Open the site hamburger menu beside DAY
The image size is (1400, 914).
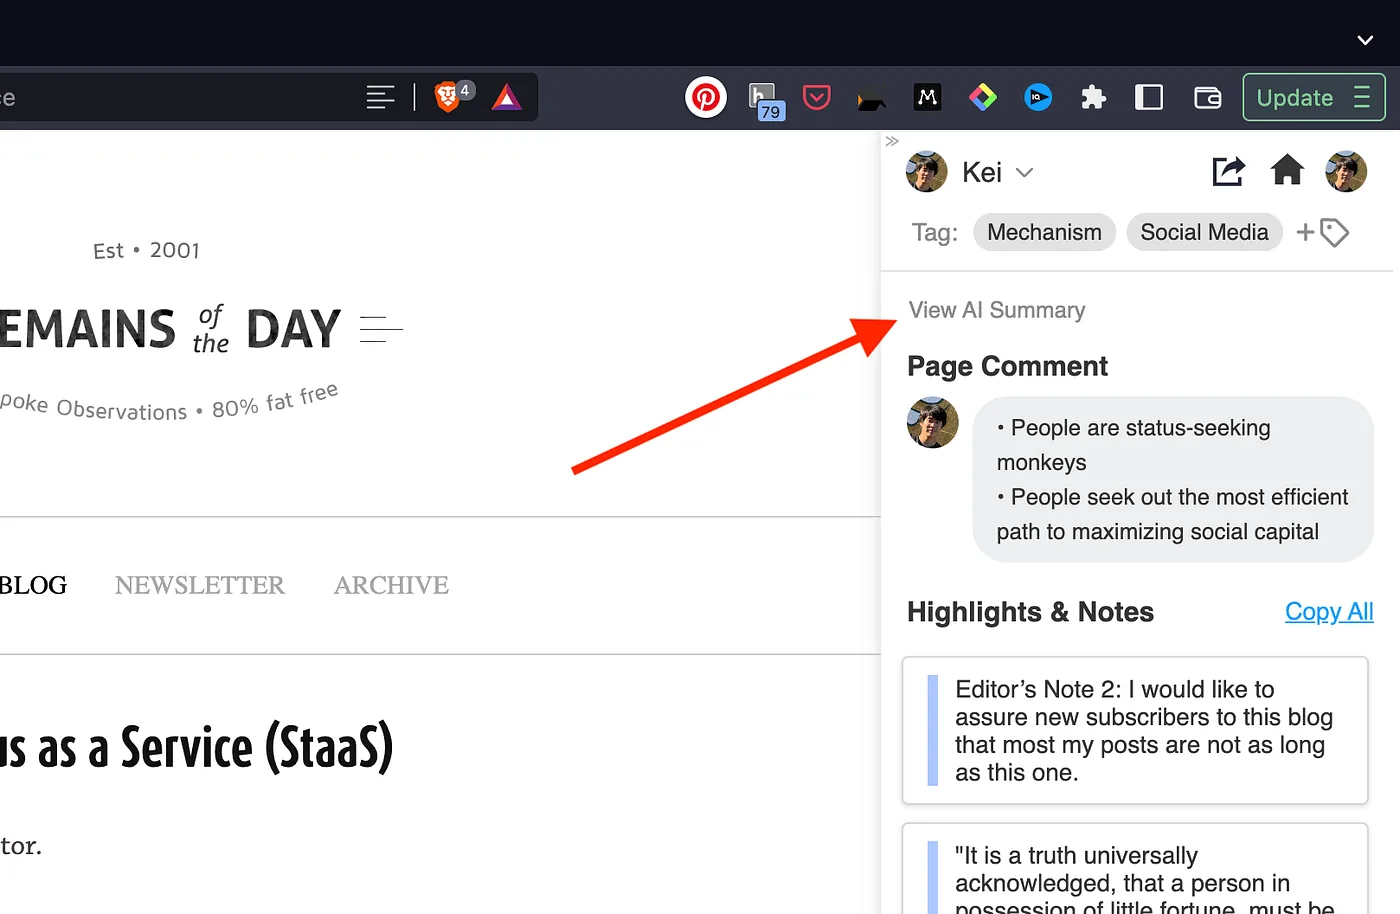tap(381, 329)
